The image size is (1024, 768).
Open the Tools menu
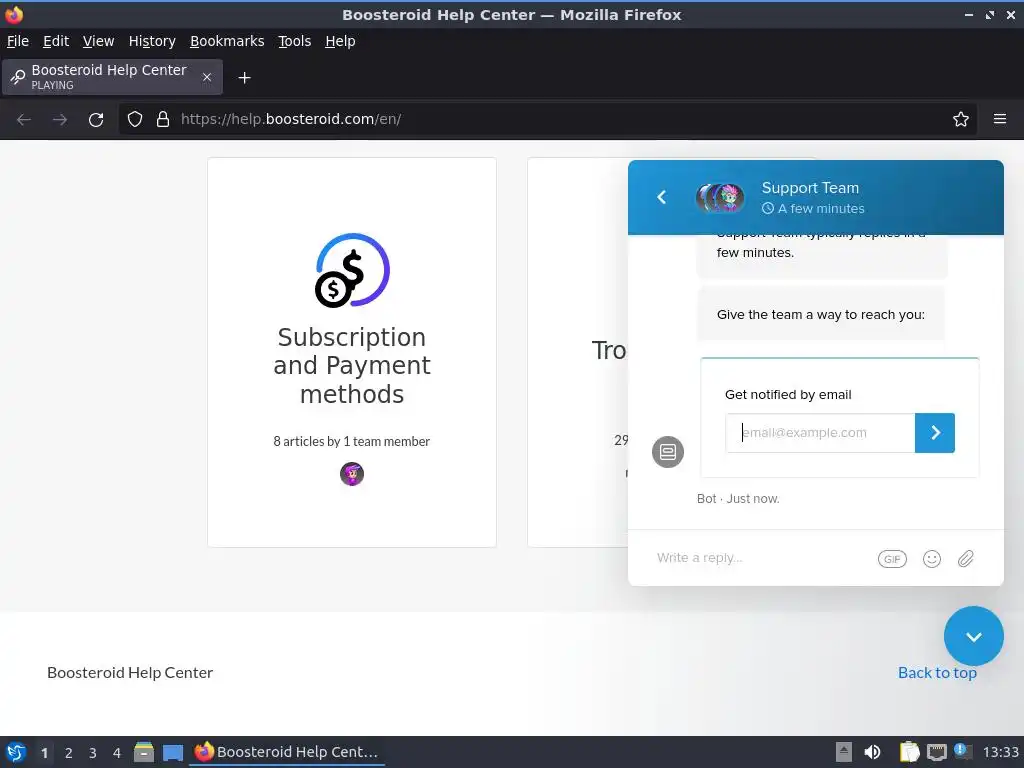pos(295,41)
